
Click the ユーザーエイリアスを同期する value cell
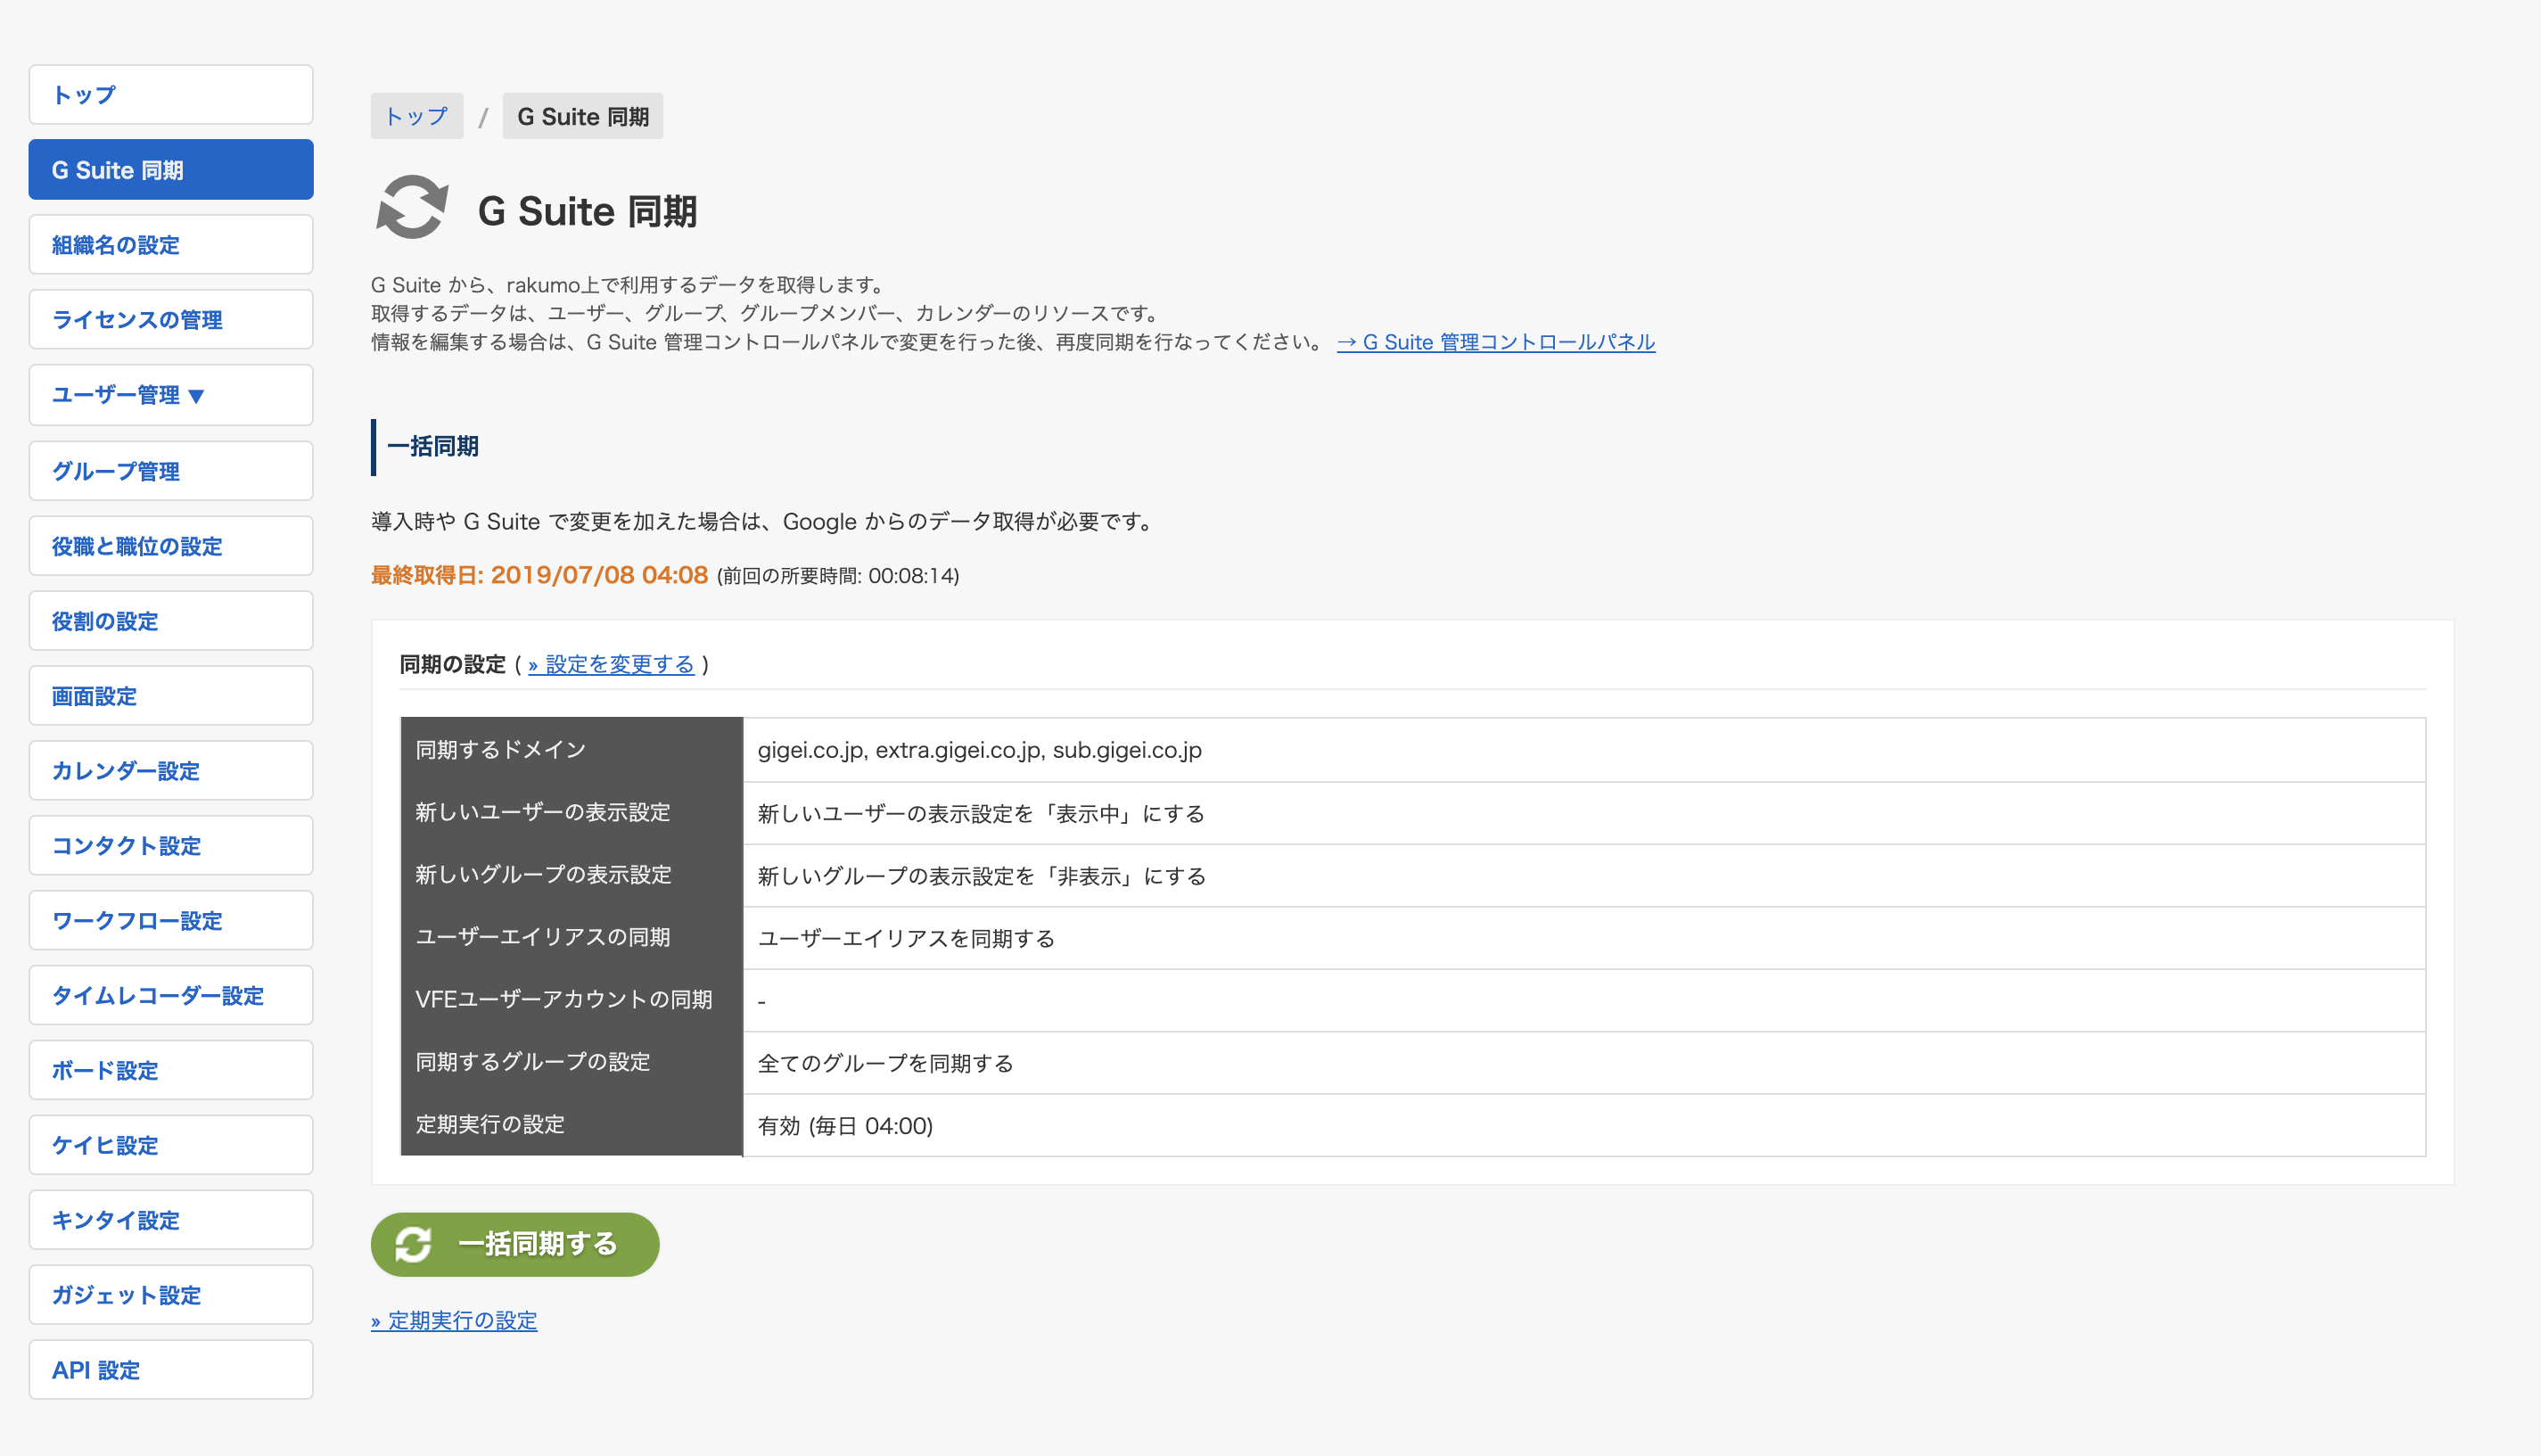pos(1584,939)
